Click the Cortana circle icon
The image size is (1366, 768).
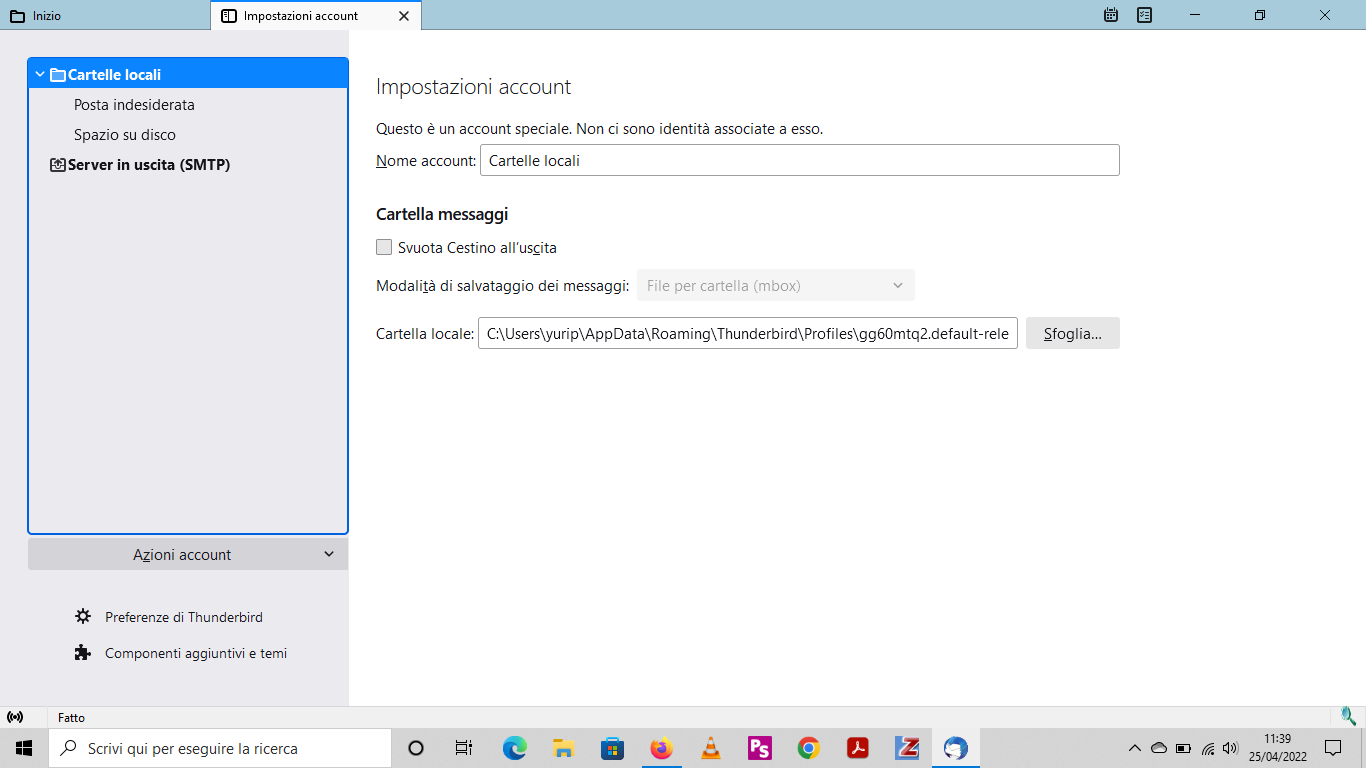pos(417,748)
